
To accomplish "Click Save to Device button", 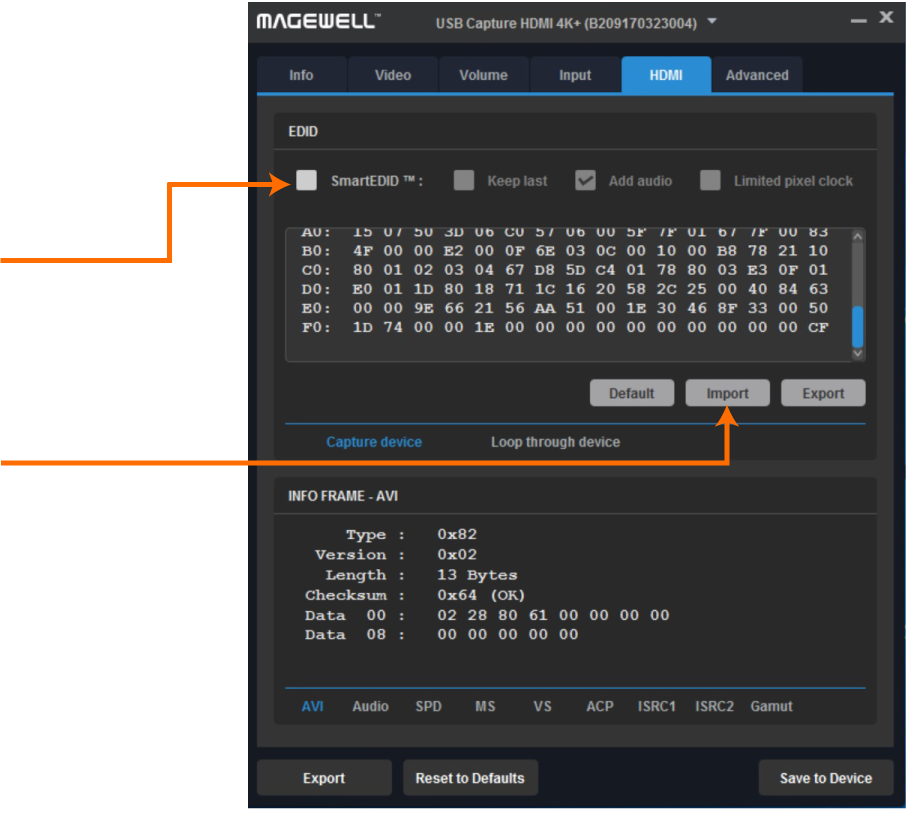I will [x=825, y=778].
